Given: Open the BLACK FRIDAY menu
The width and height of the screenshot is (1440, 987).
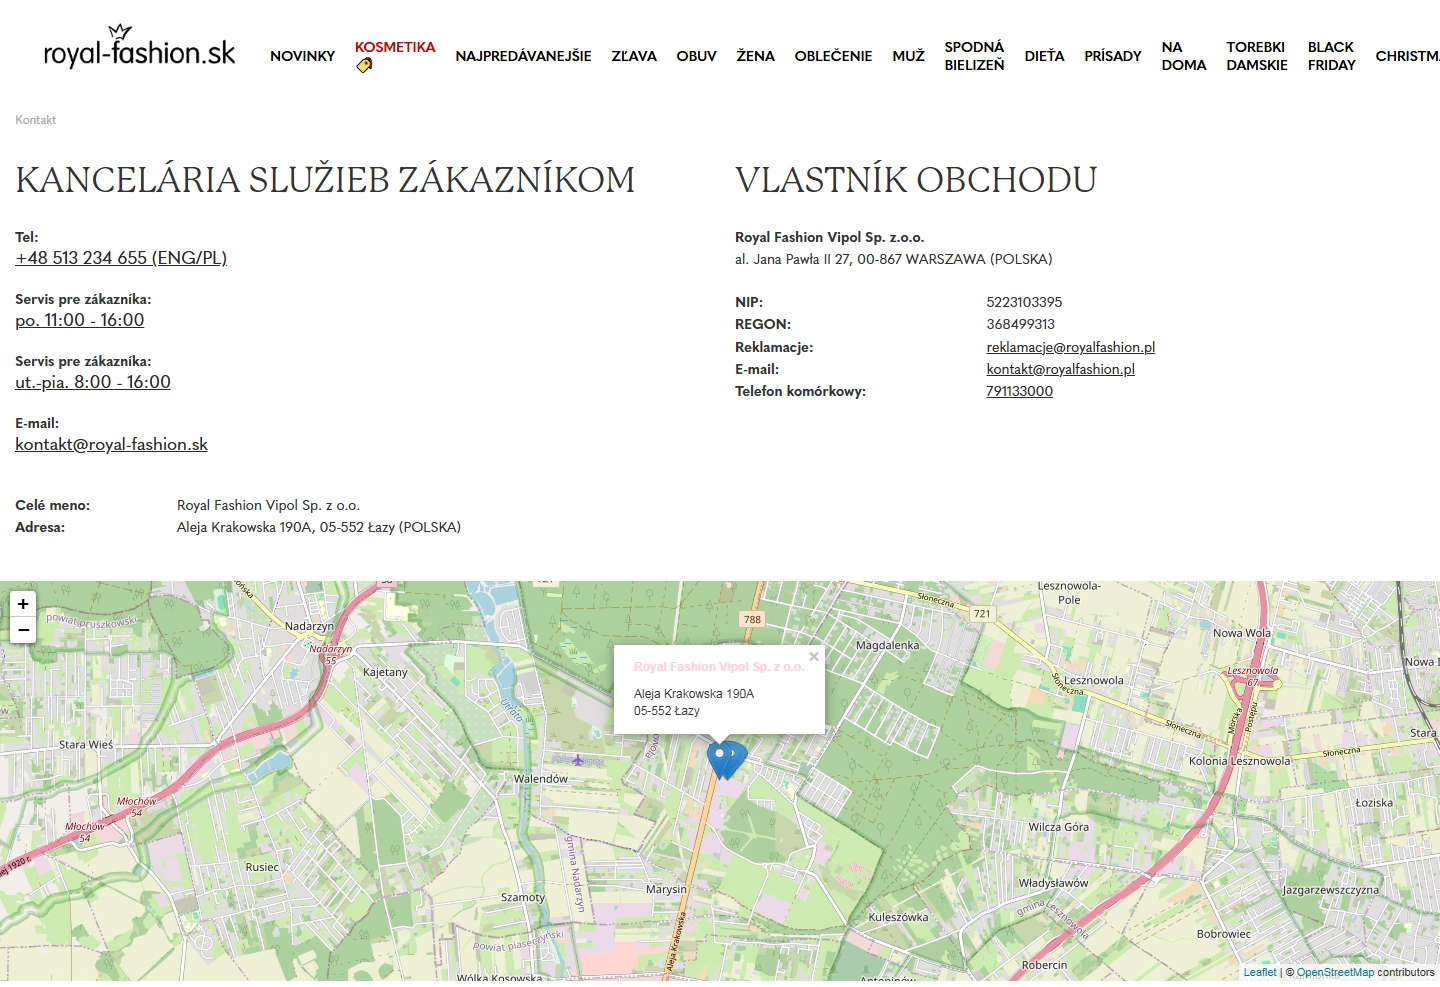Looking at the screenshot, I should pos(1331,56).
